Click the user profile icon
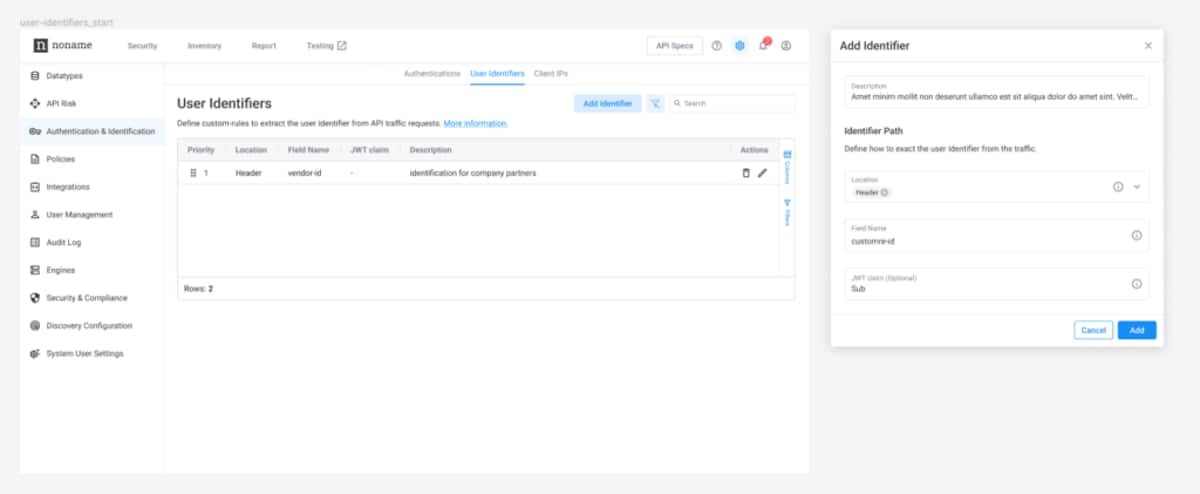Viewport: 1200px width, 494px height. click(x=786, y=46)
